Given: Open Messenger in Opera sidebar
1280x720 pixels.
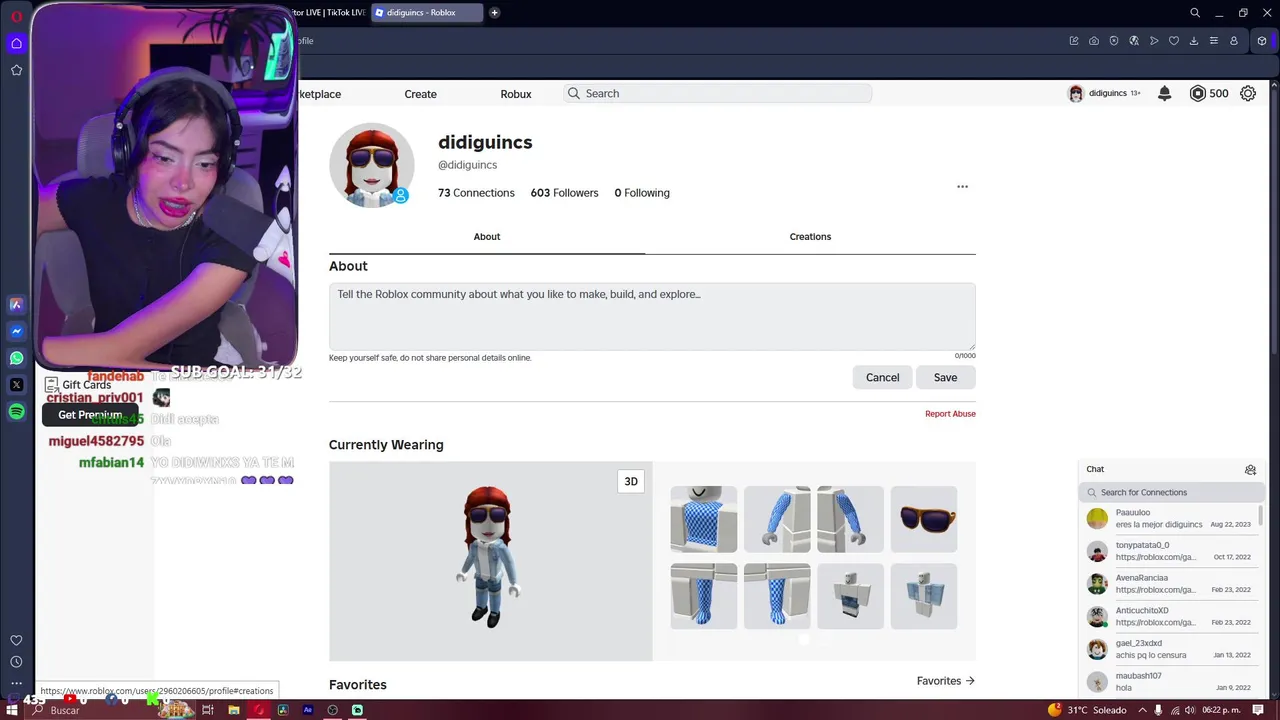Looking at the screenshot, I should coord(16,331).
